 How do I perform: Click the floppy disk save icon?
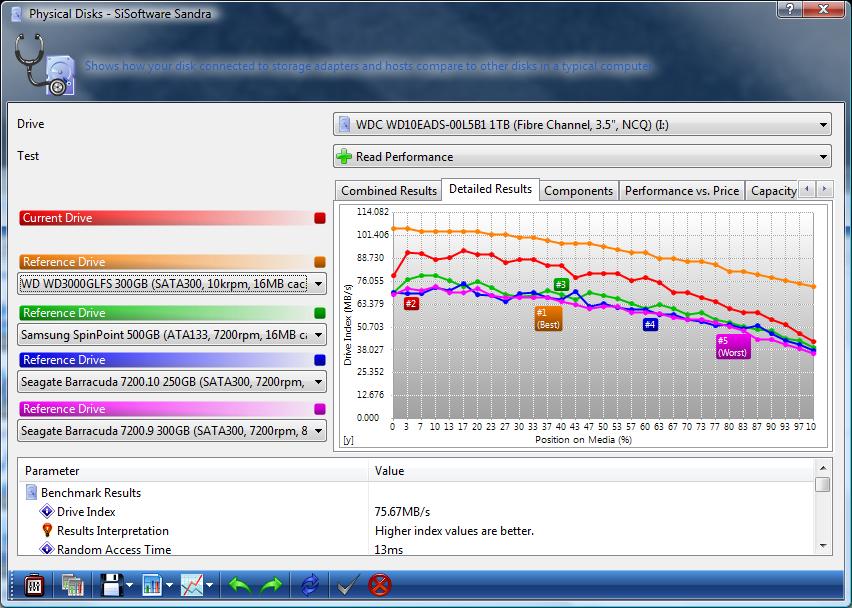(111, 585)
